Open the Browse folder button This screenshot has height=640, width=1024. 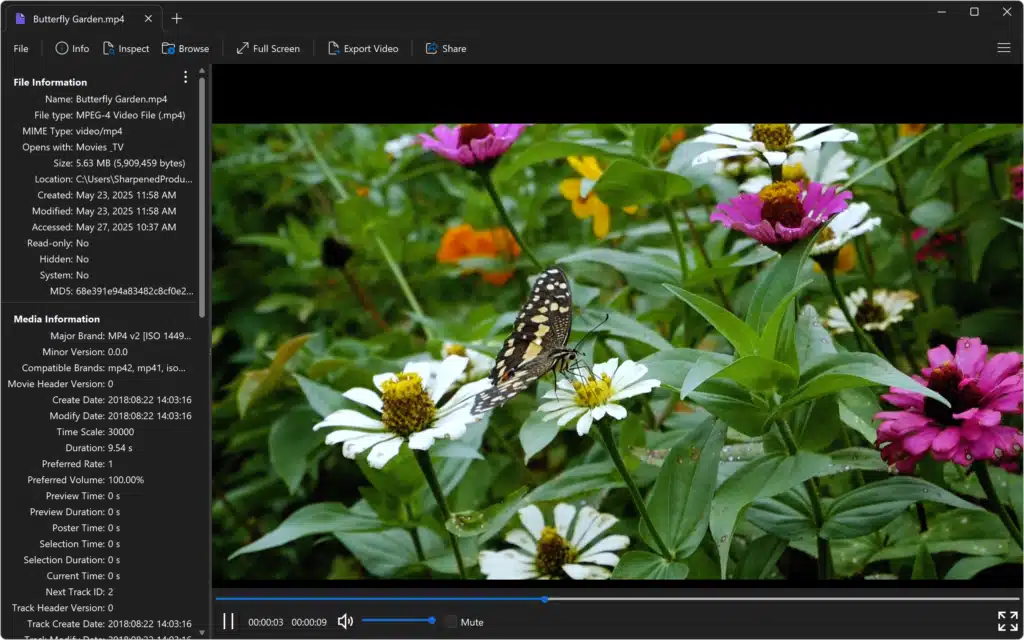[185, 48]
